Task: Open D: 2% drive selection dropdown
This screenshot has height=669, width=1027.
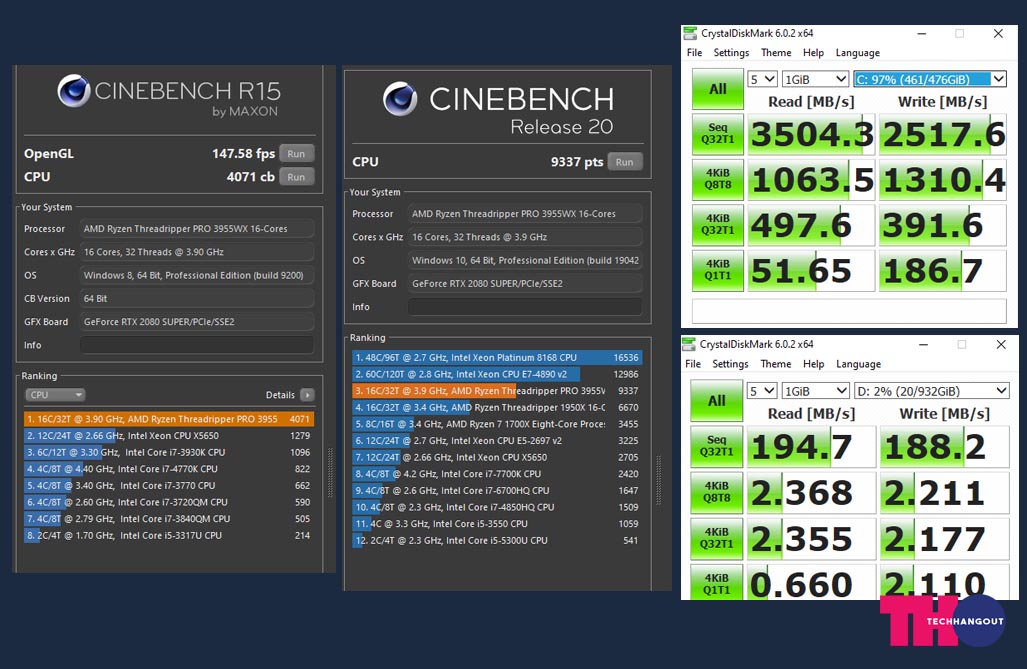Action: pos(931,391)
